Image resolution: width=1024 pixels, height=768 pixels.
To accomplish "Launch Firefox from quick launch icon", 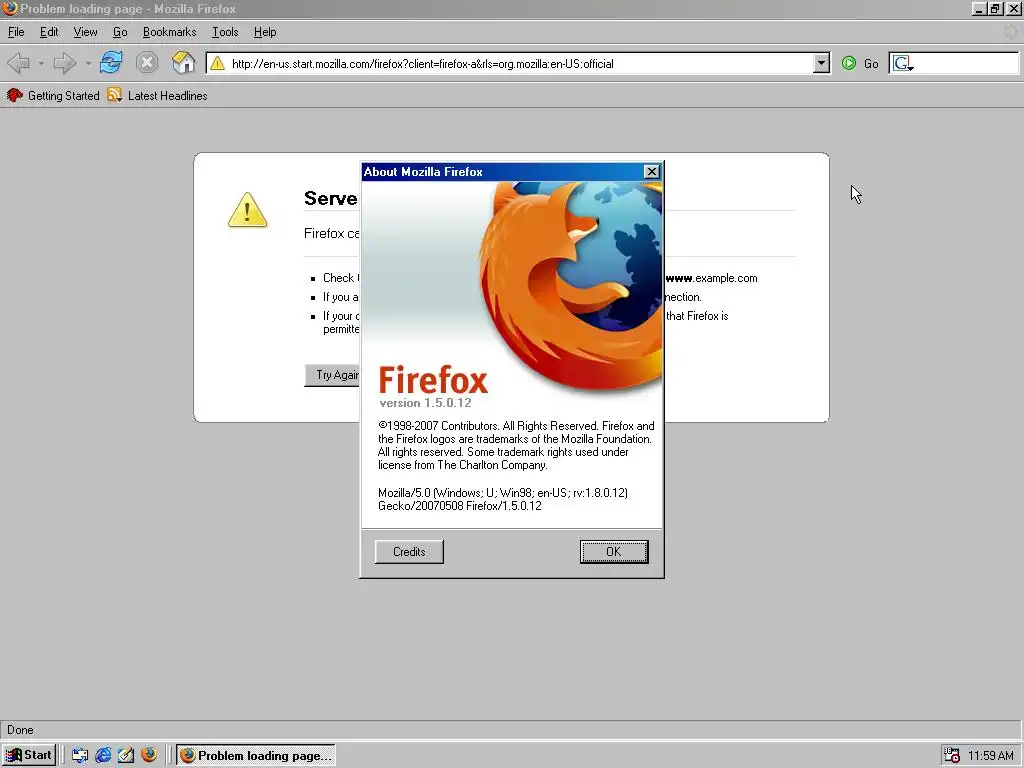I will pos(149,754).
